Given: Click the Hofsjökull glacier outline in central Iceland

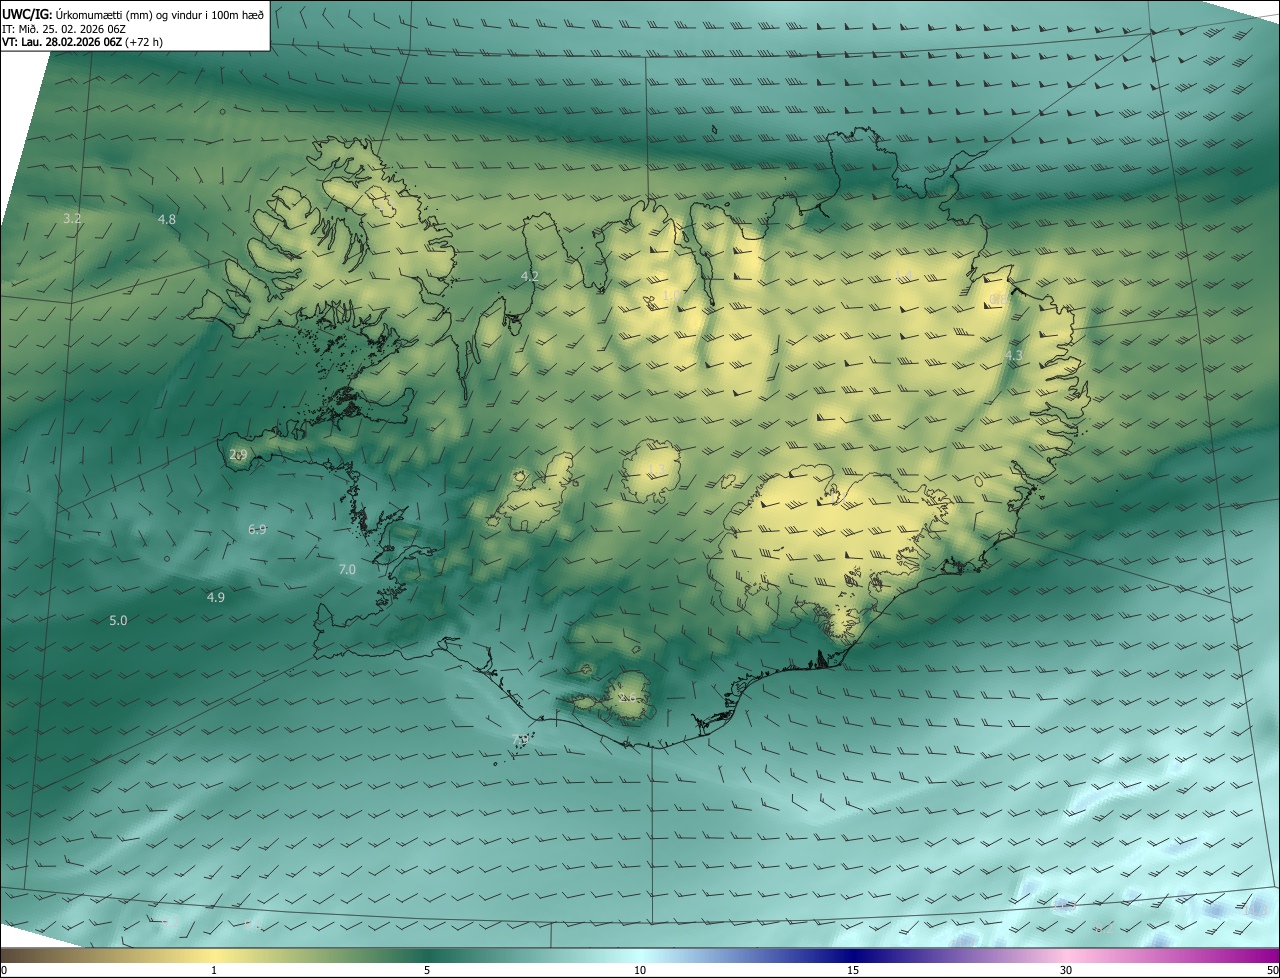Looking at the screenshot, I should click(652, 470).
